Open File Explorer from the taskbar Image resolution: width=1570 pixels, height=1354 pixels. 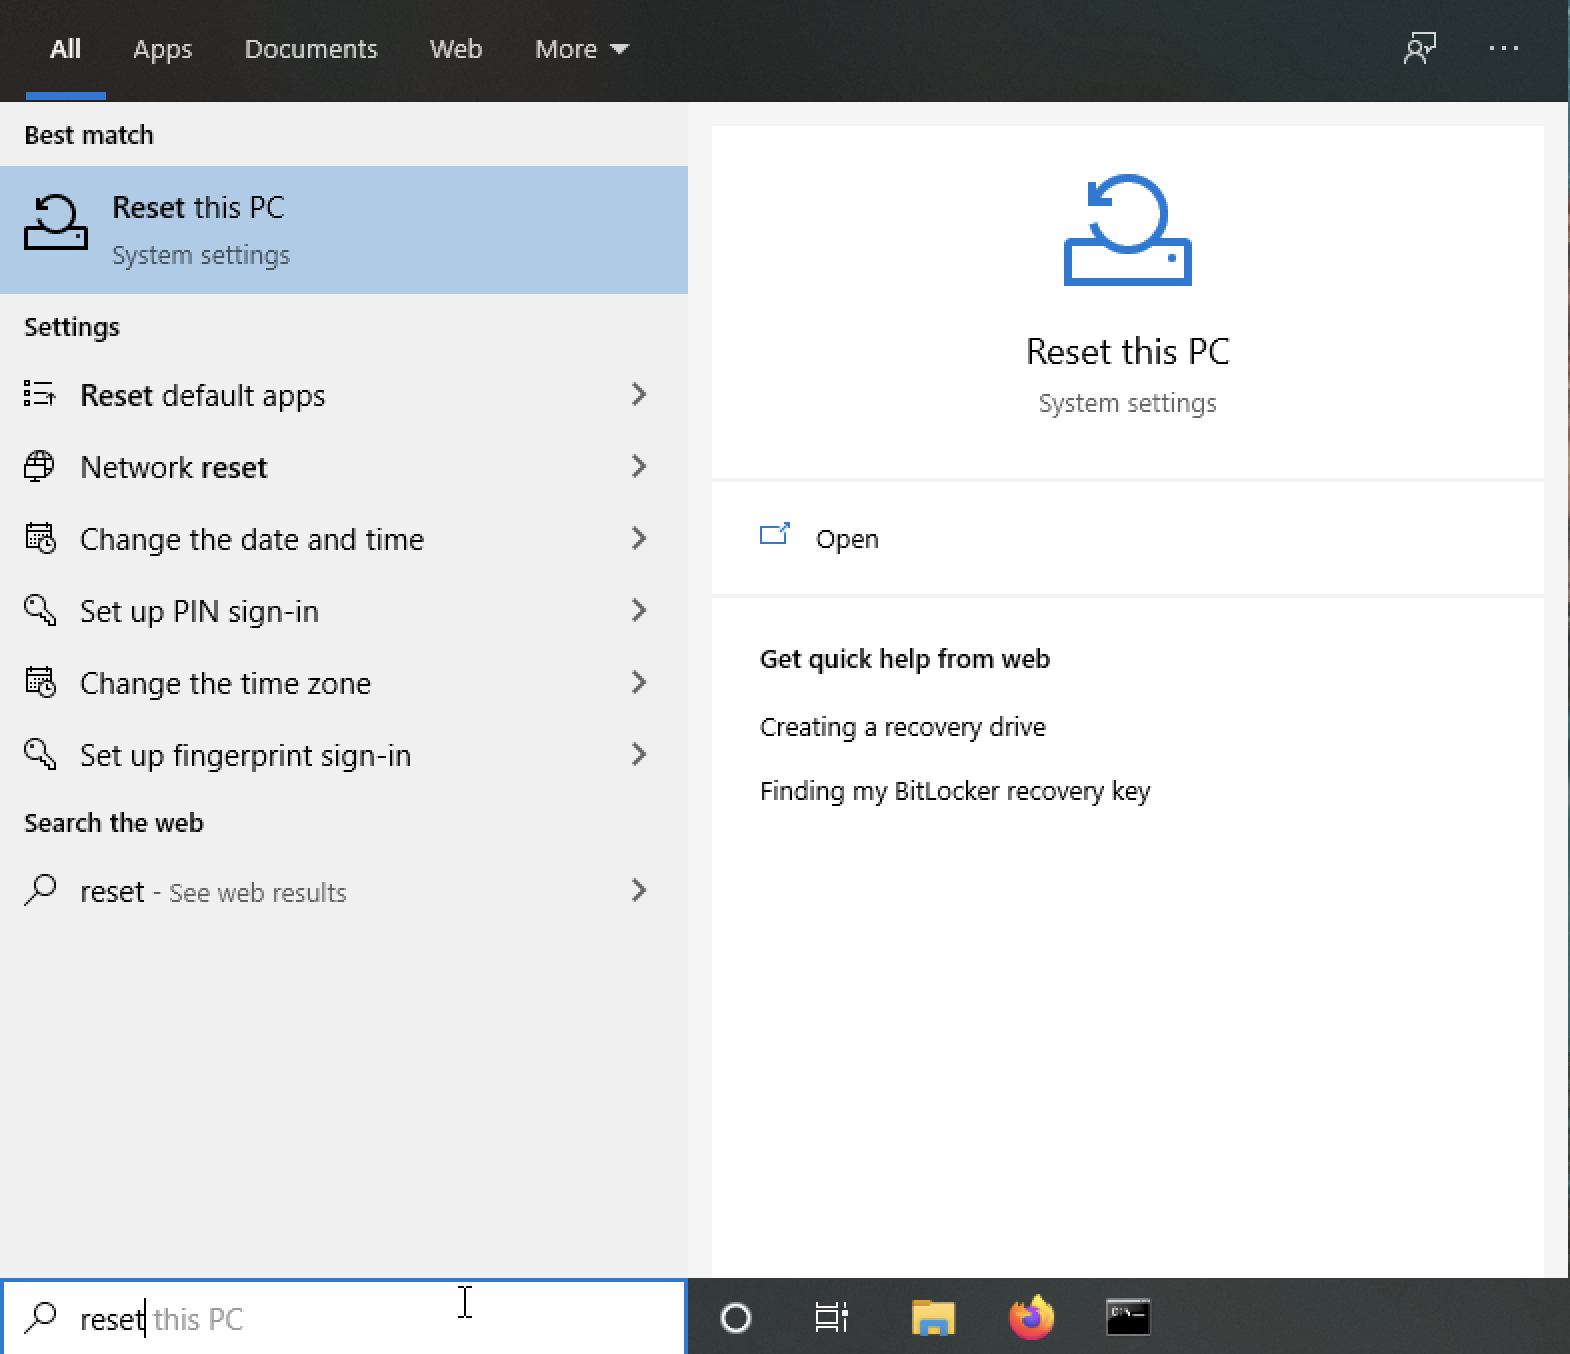[x=934, y=1318]
